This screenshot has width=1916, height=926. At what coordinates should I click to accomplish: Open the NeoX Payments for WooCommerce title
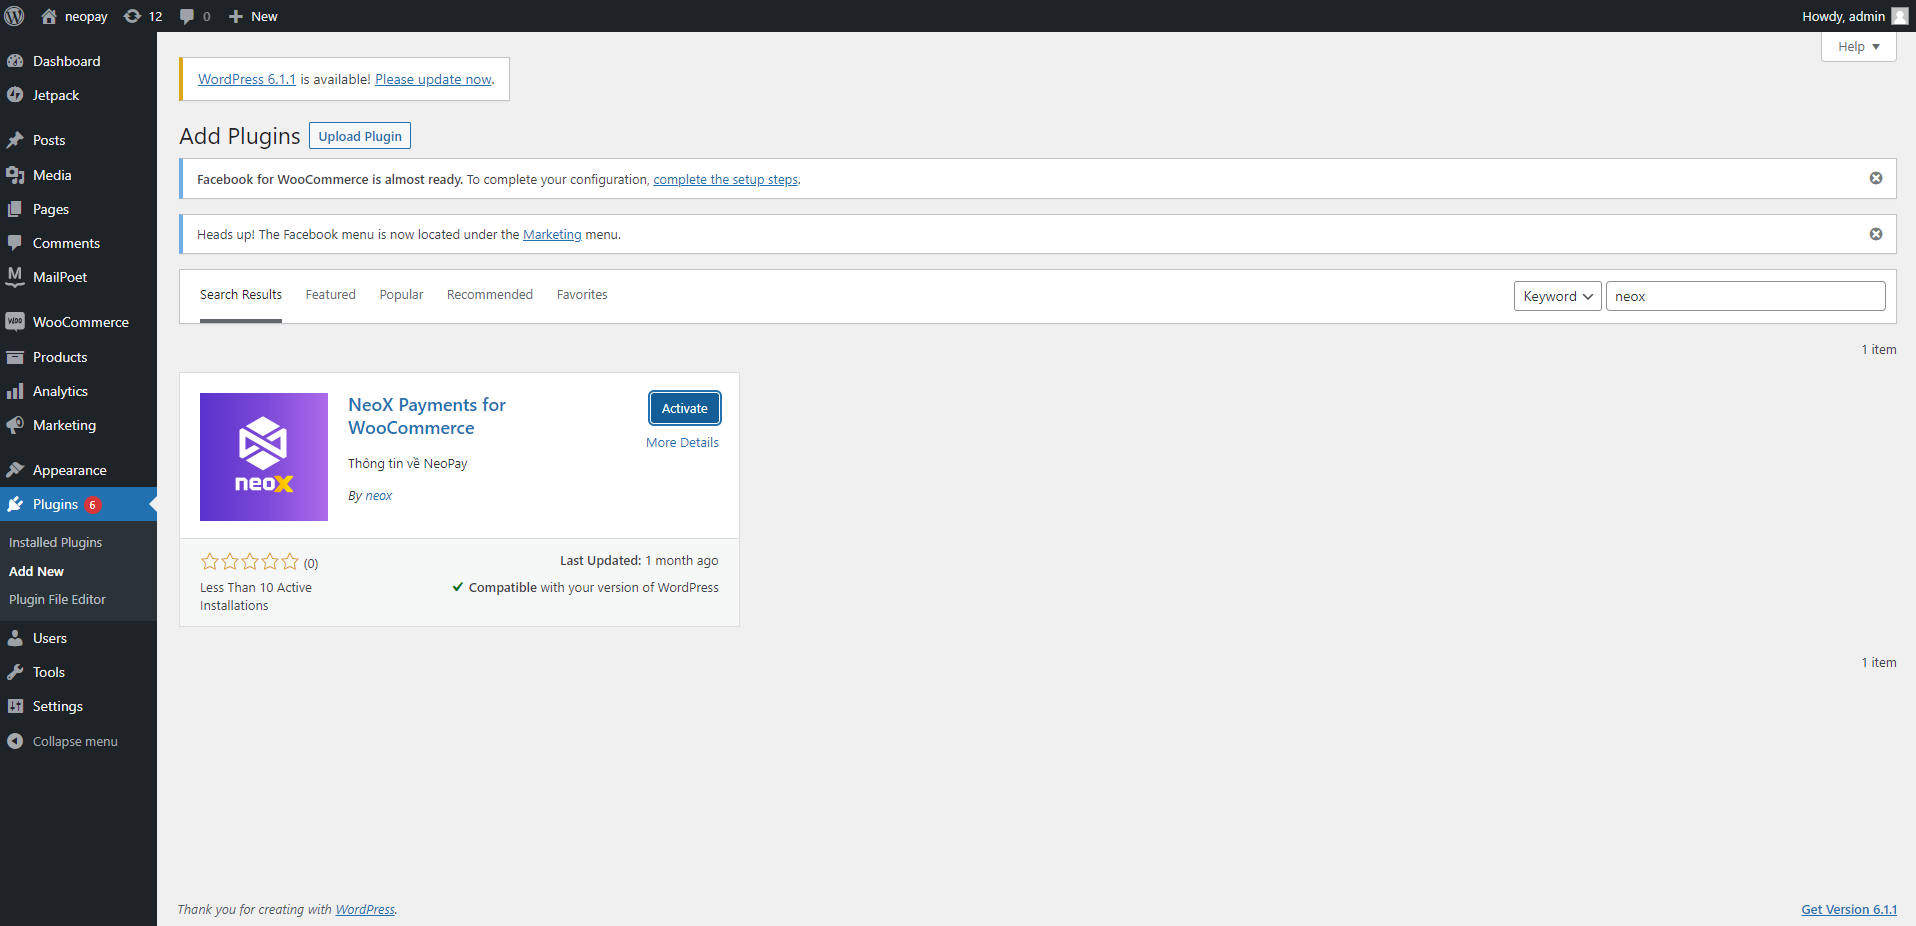(427, 416)
